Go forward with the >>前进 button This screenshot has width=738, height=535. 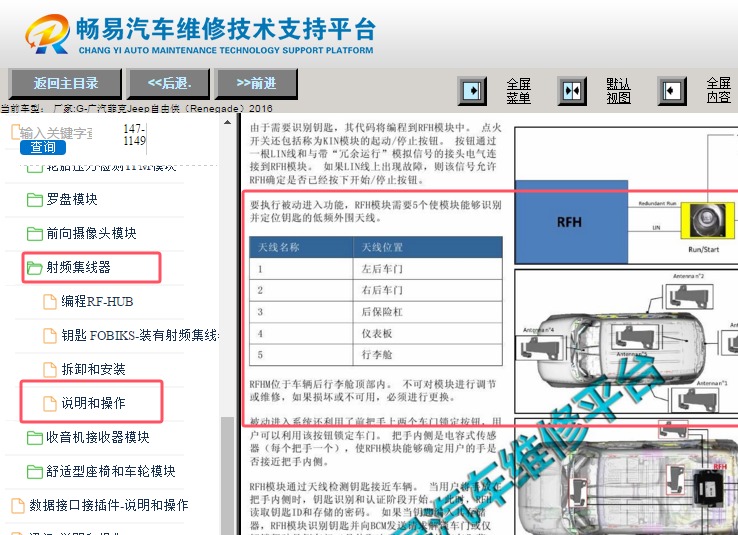(257, 84)
